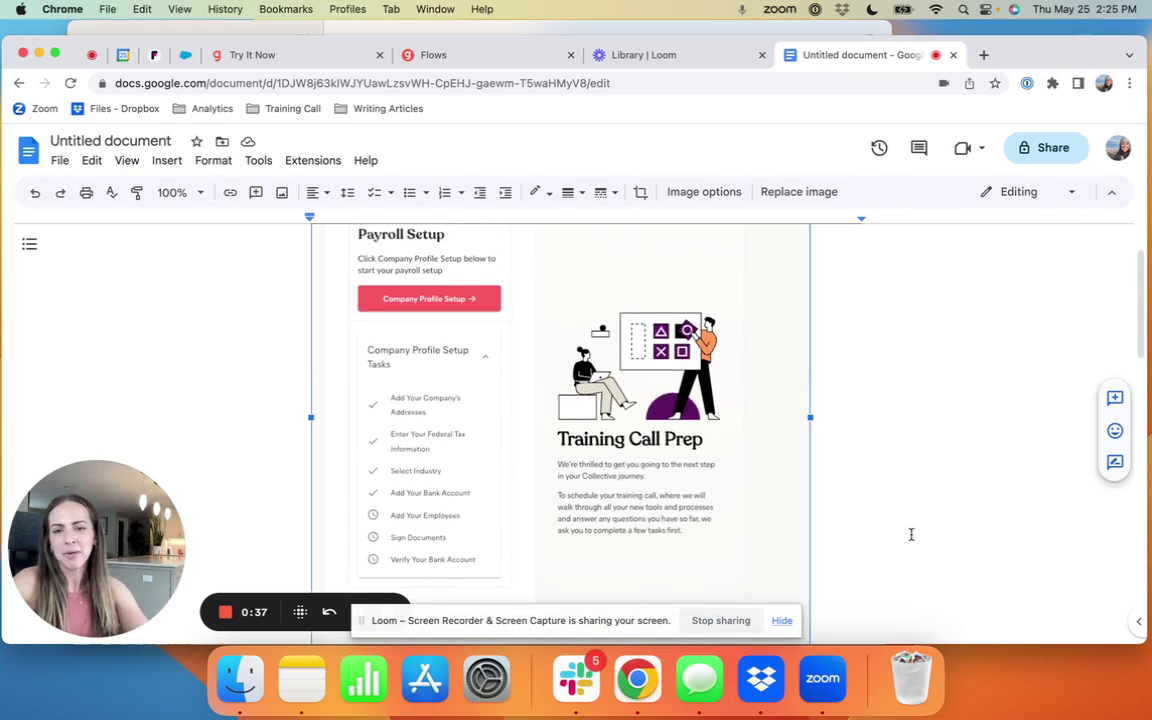Screen dimensions: 1152x720
Task: Click Image options button
Action: tap(704, 192)
